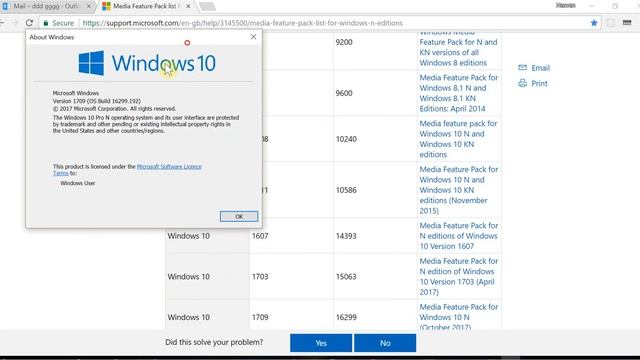Close the About Windows dialog
Viewport: 640px width, 360px height.
point(253,37)
